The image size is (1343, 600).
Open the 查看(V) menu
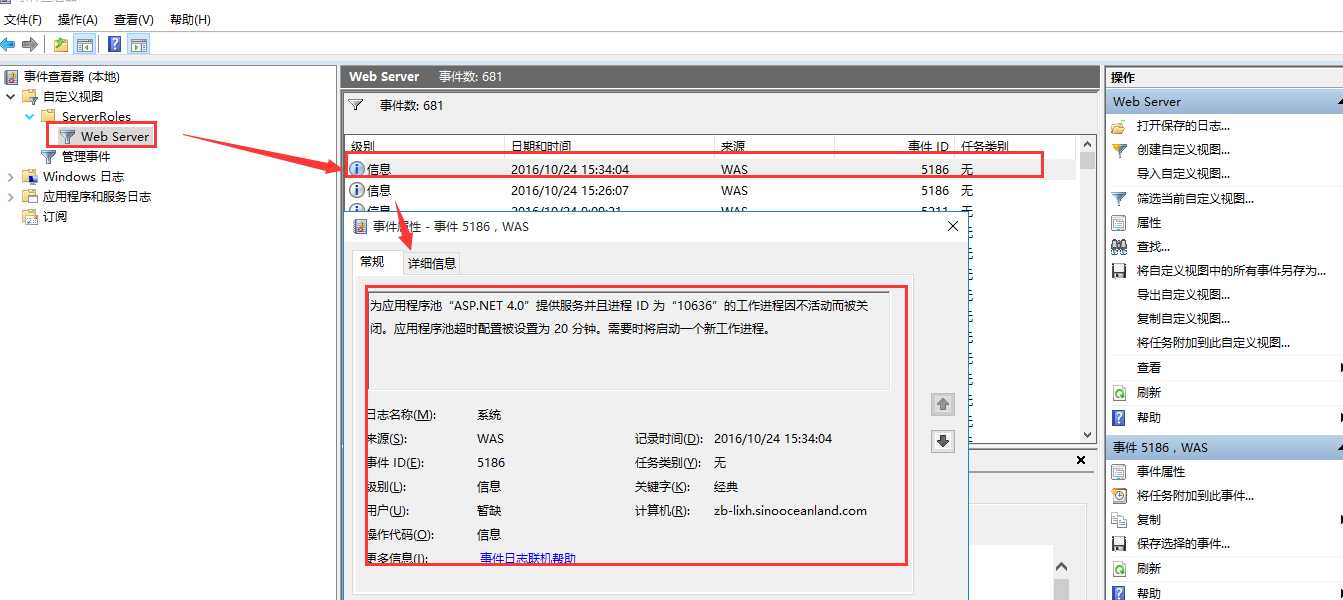(134, 19)
